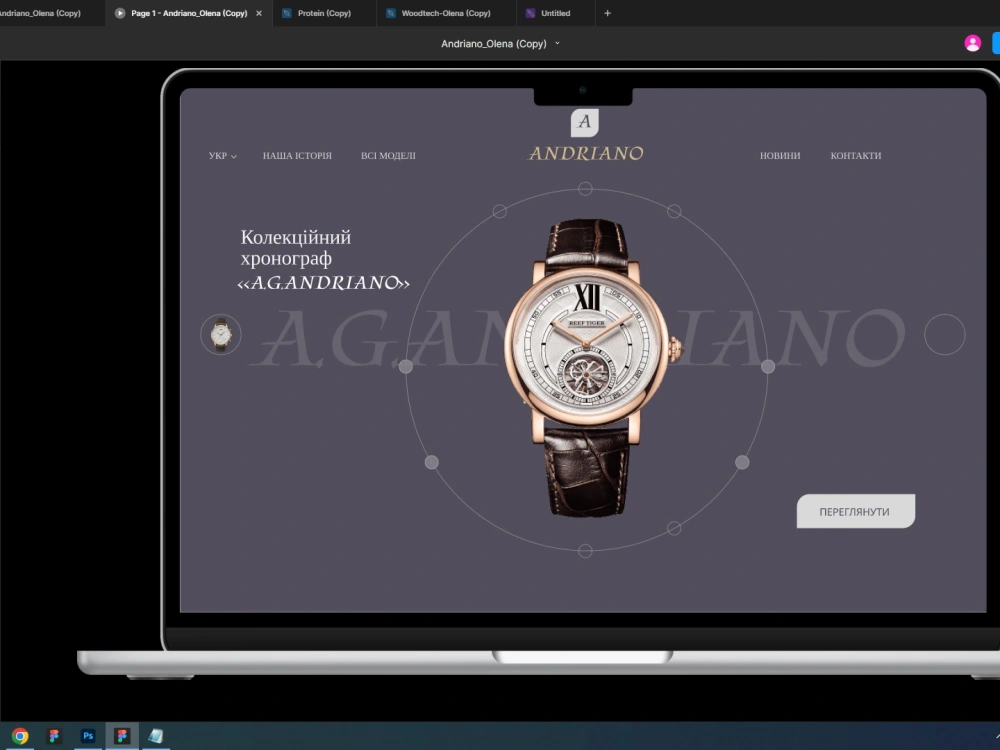Open the Figma icon beside Chrome

pos(54,736)
